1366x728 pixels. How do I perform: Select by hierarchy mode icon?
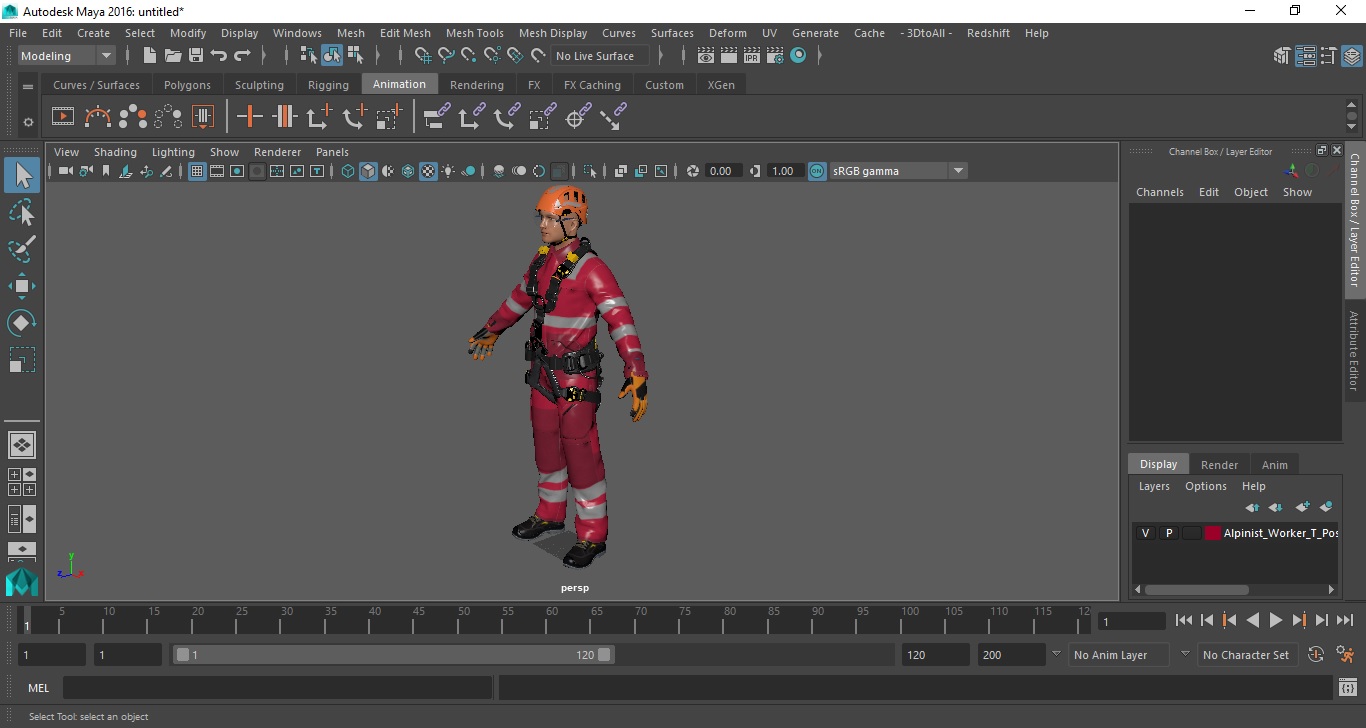pyautogui.click(x=309, y=56)
